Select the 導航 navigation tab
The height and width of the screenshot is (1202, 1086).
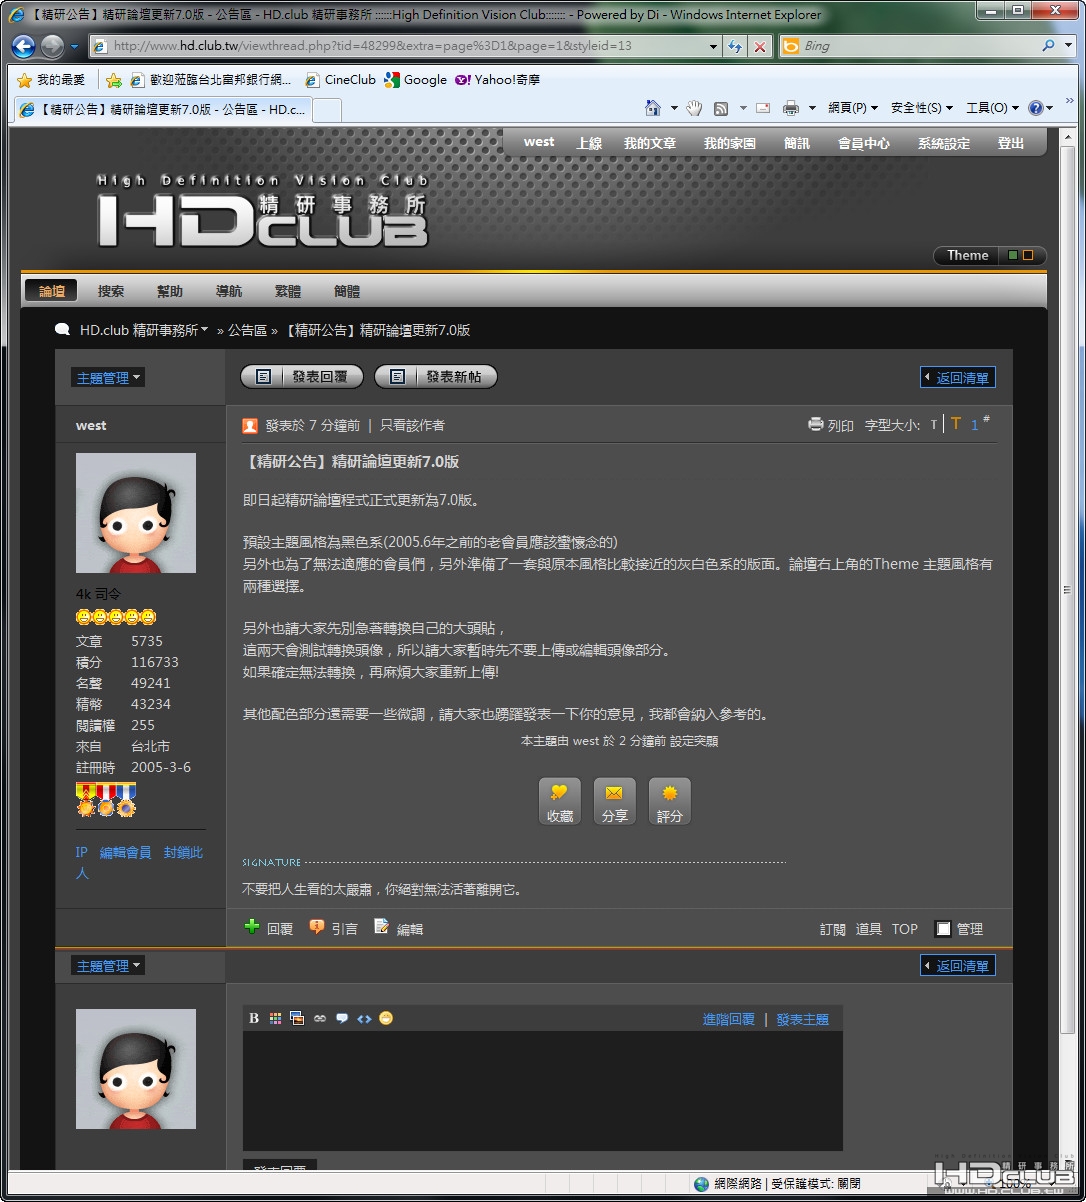(229, 291)
